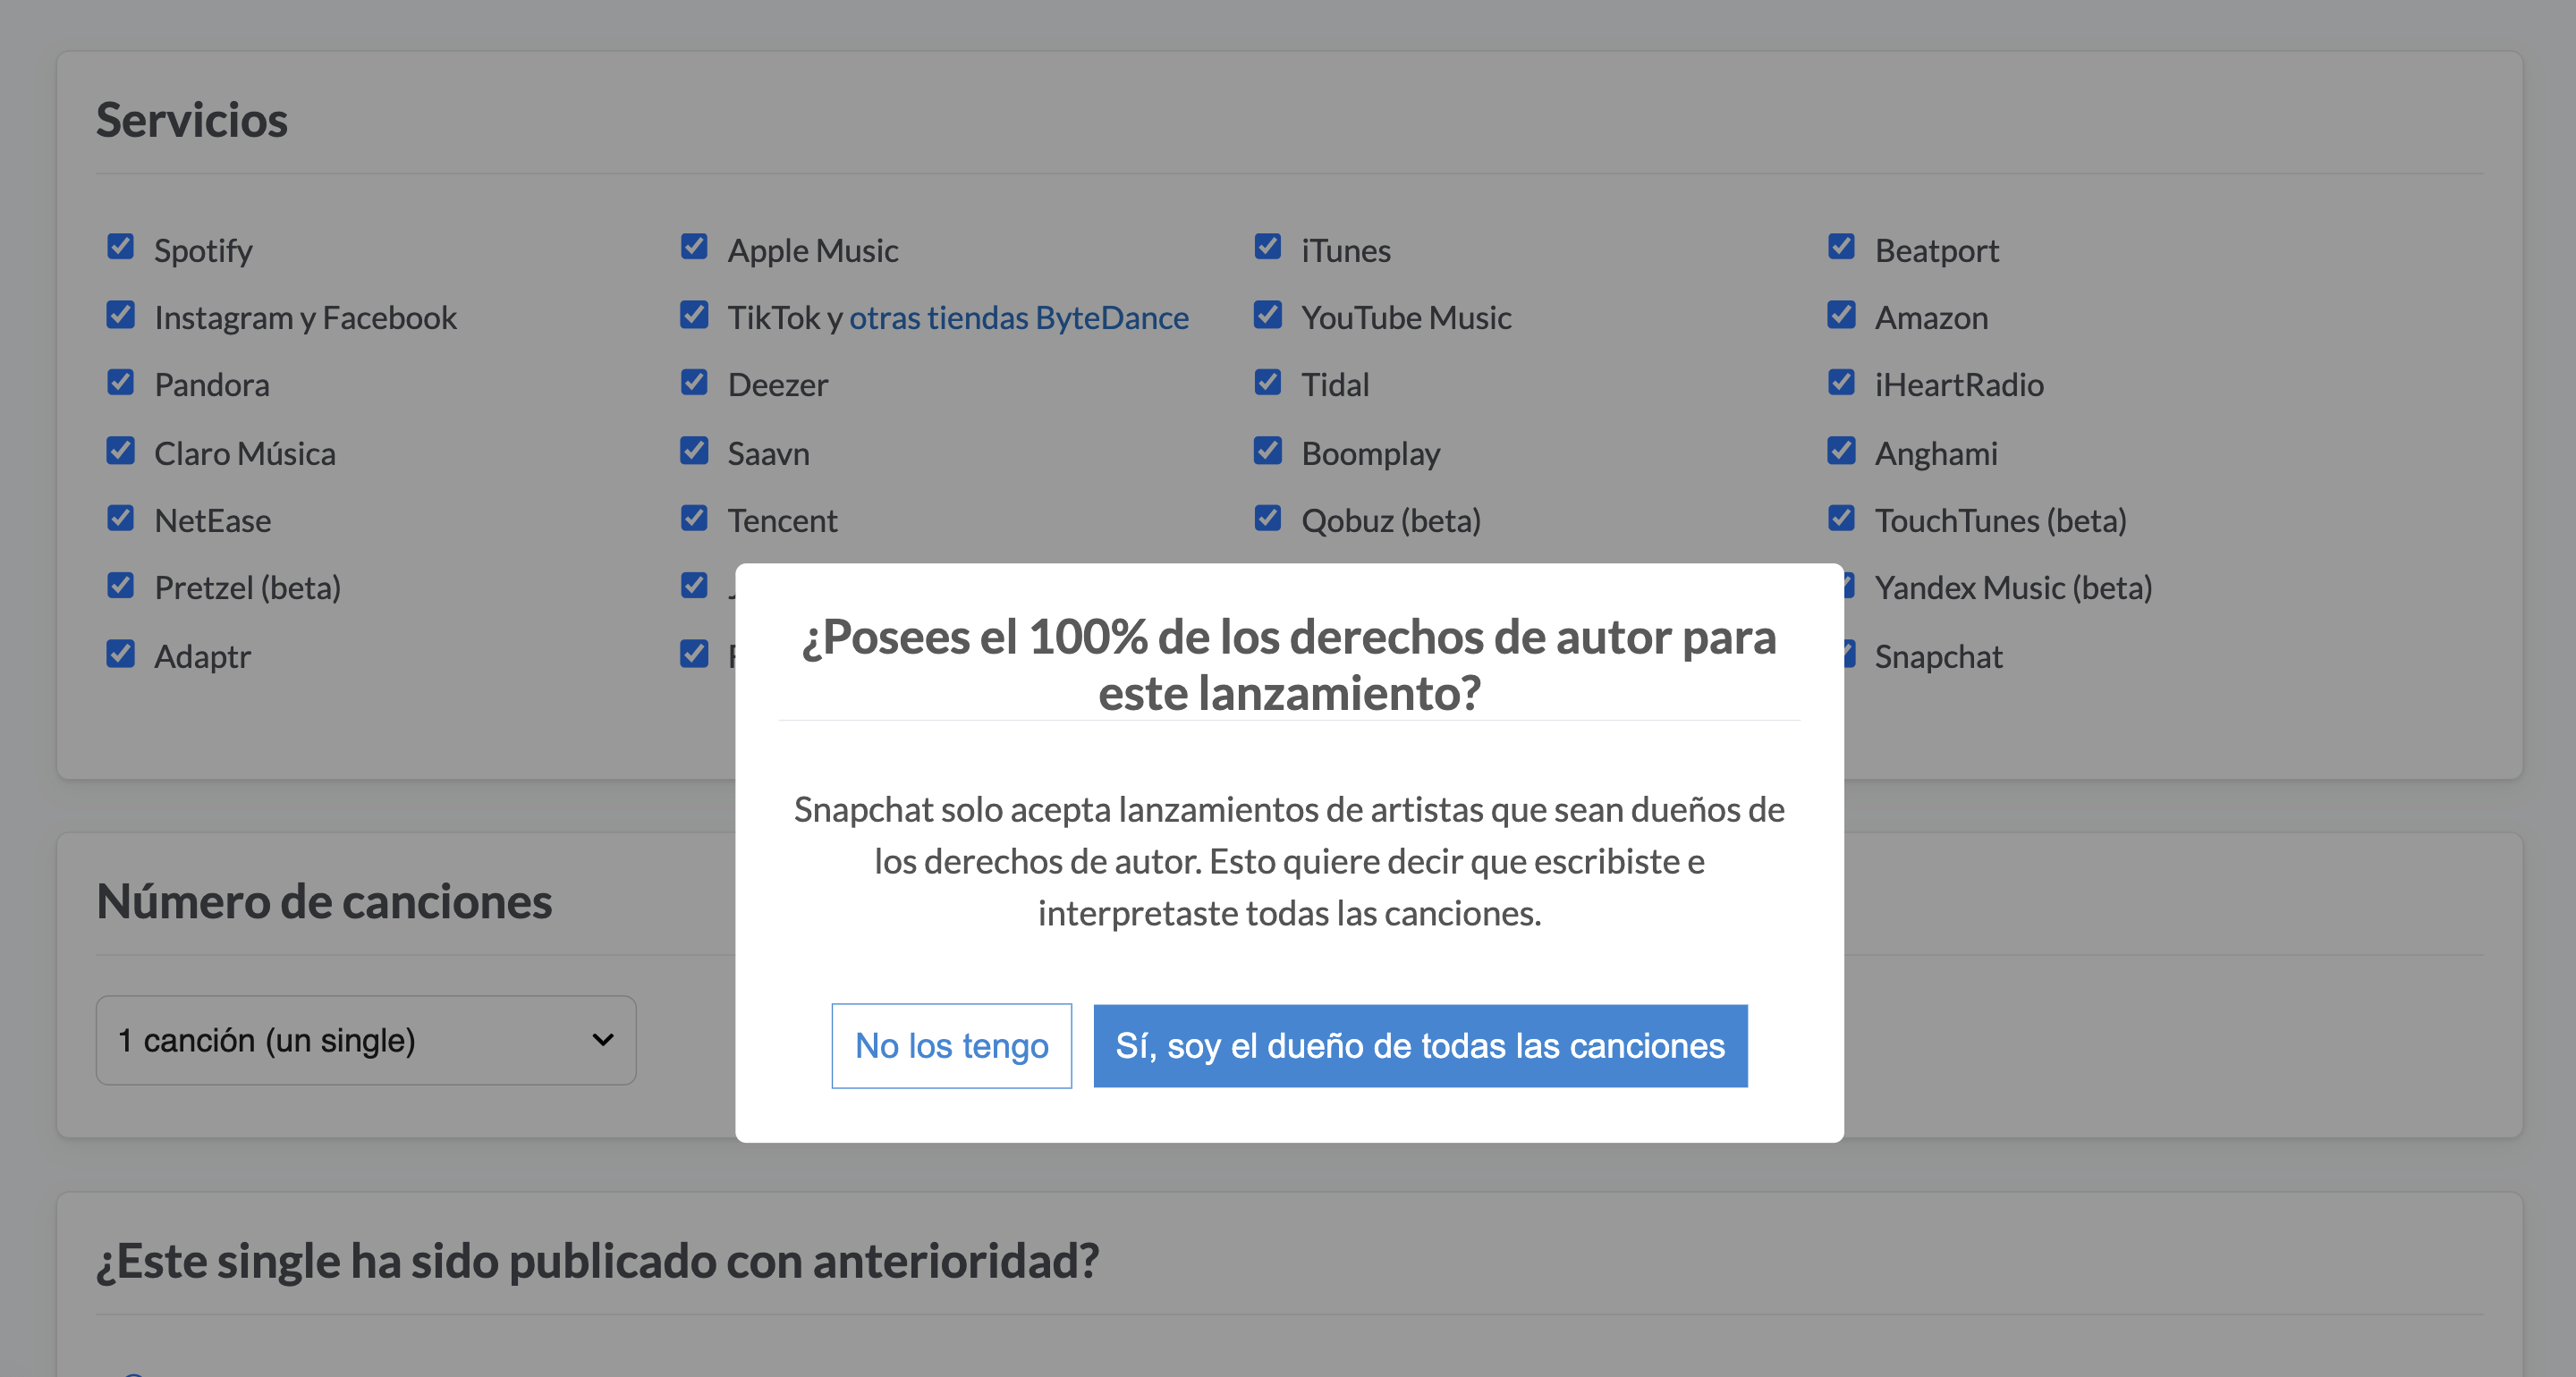Uncheck Instagram y Facebook checkbox
The height and width of the screenshot is (1377, 2576).
coord(121,314)
